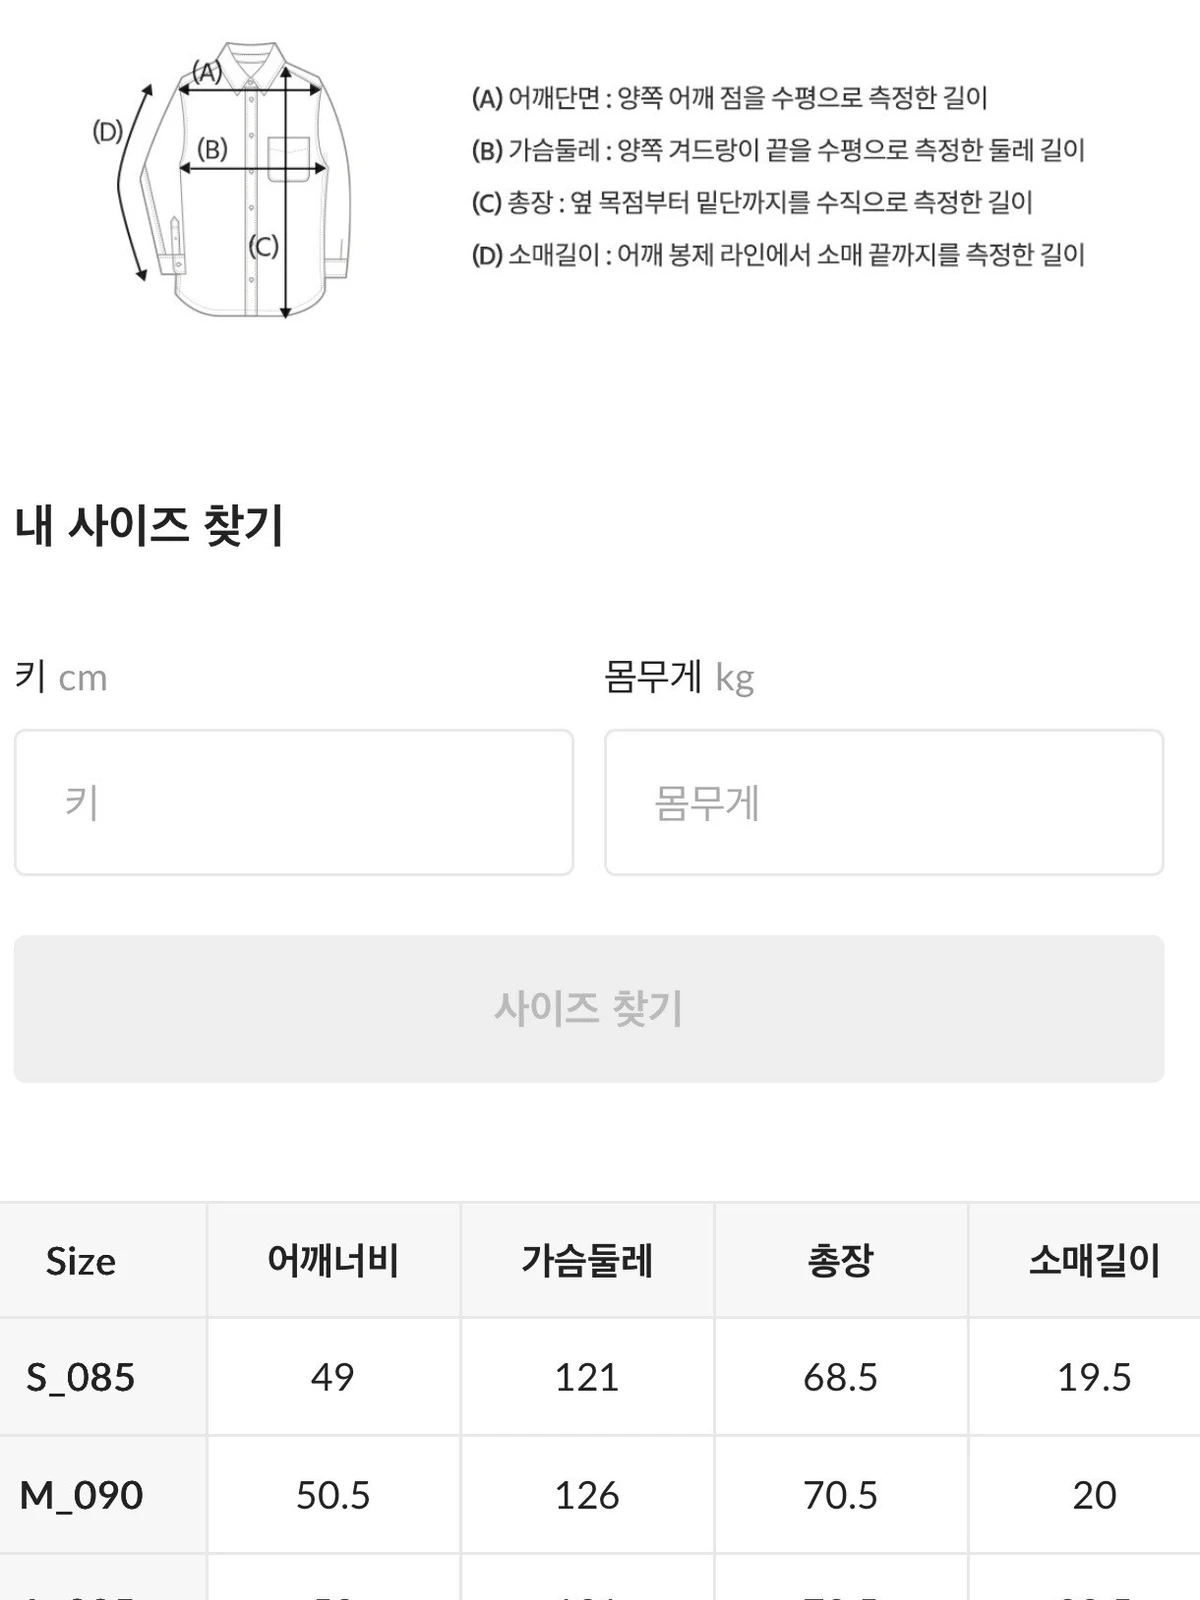
Task: Click the (C) 총장 description text
Action: (x=752, y=202)
